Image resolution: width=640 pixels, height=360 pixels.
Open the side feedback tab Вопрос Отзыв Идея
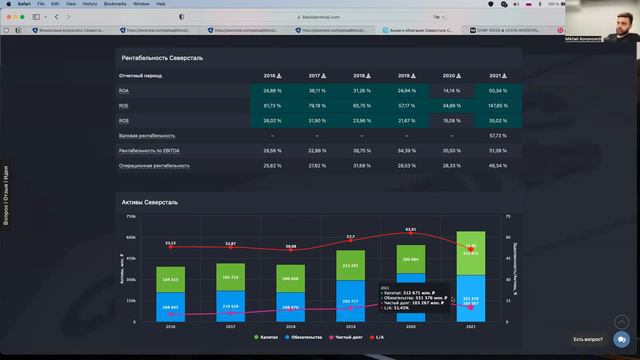pyautogui.click(x=5, y=195)
